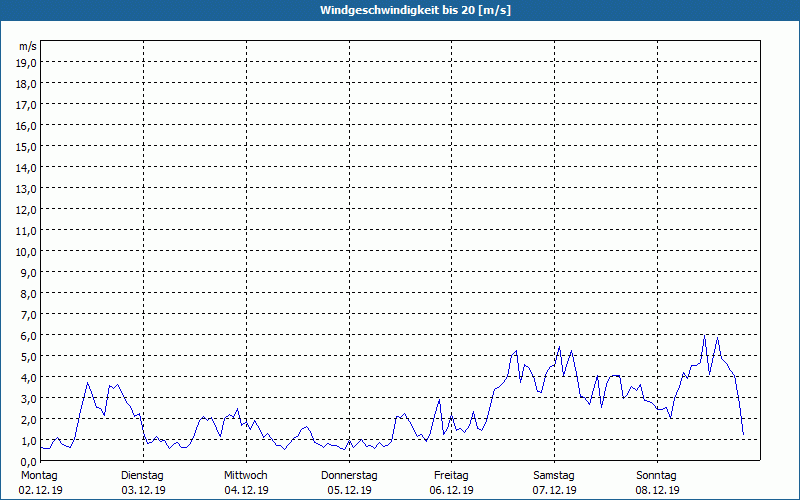
Task: Click the Dienstag day label
Action: pyautogui.click(x=142, y=476)
